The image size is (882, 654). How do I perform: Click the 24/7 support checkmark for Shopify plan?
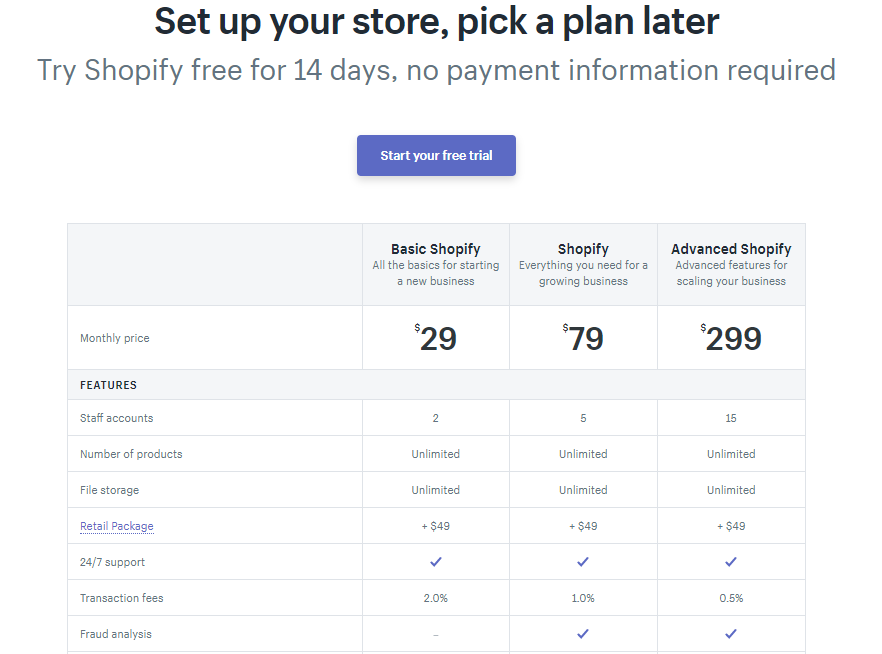click(x=583, y=562)
